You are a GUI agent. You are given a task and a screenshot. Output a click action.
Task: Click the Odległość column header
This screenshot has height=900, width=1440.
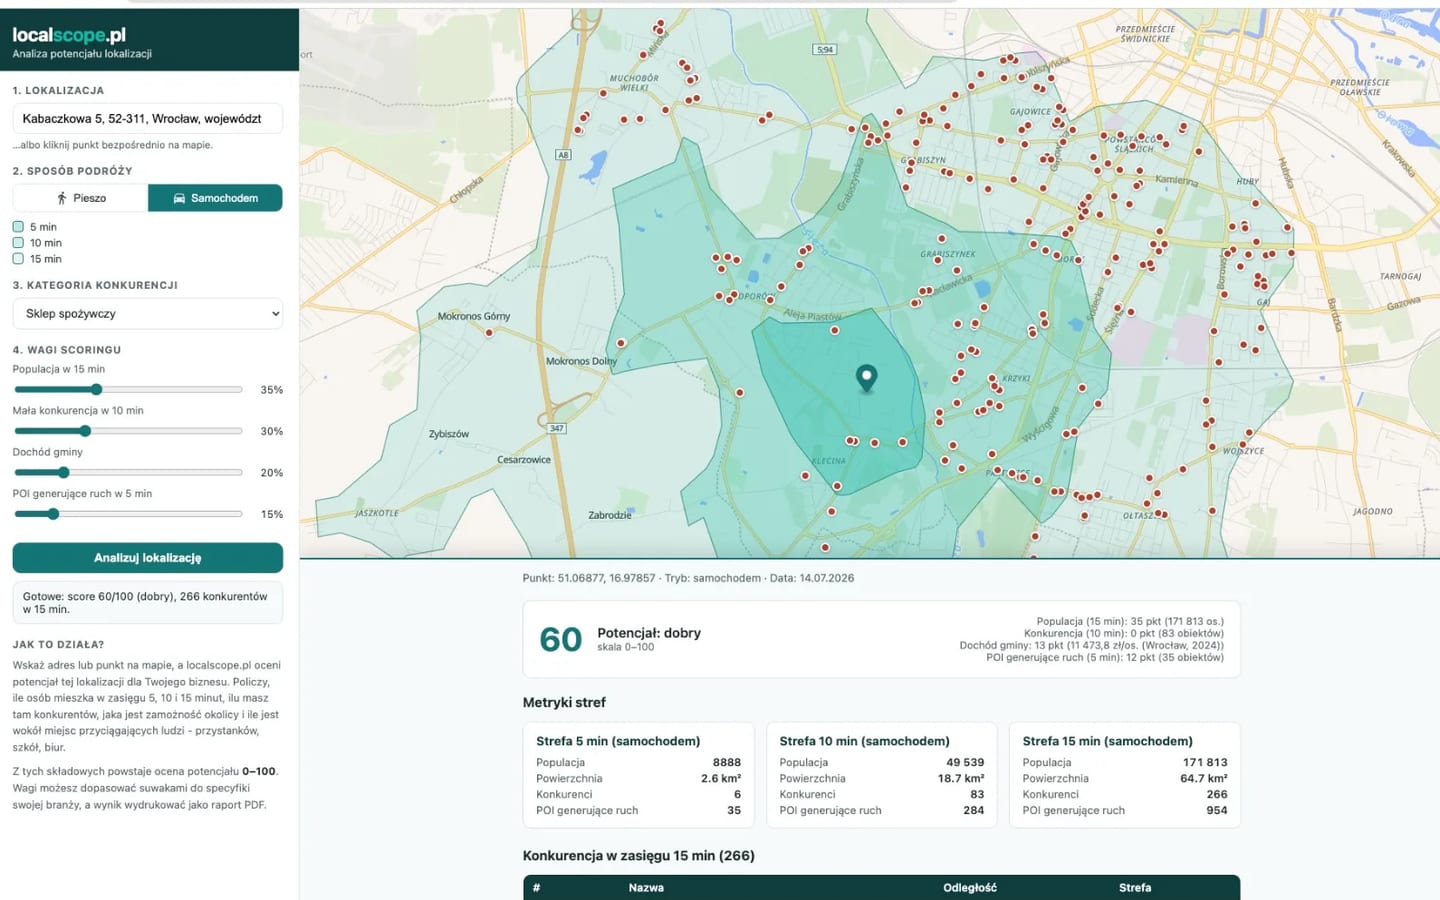(970, 888)
